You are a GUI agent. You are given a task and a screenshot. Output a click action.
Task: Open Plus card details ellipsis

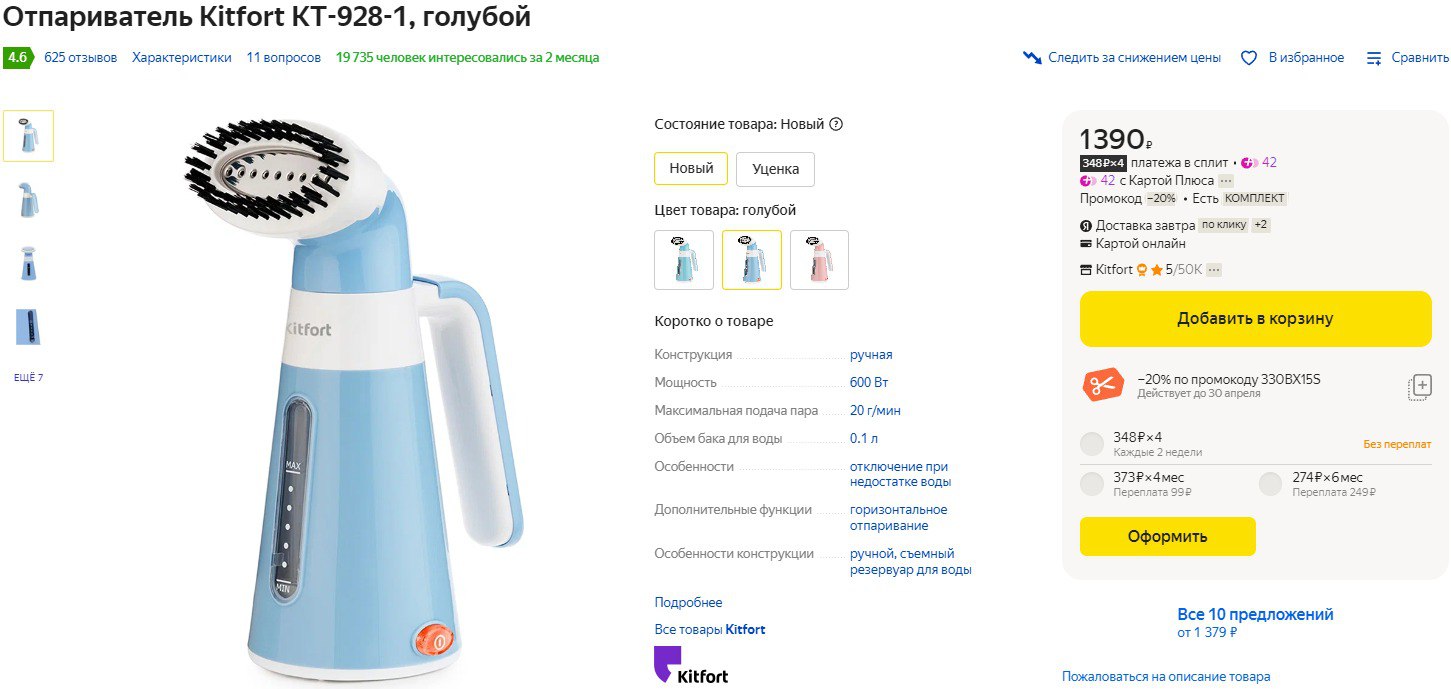(x=1226, y=181)
